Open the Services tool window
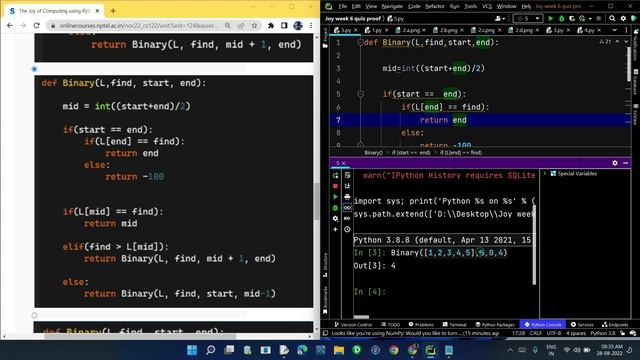This screenshot has width=640, height=360. coord(582,324)
